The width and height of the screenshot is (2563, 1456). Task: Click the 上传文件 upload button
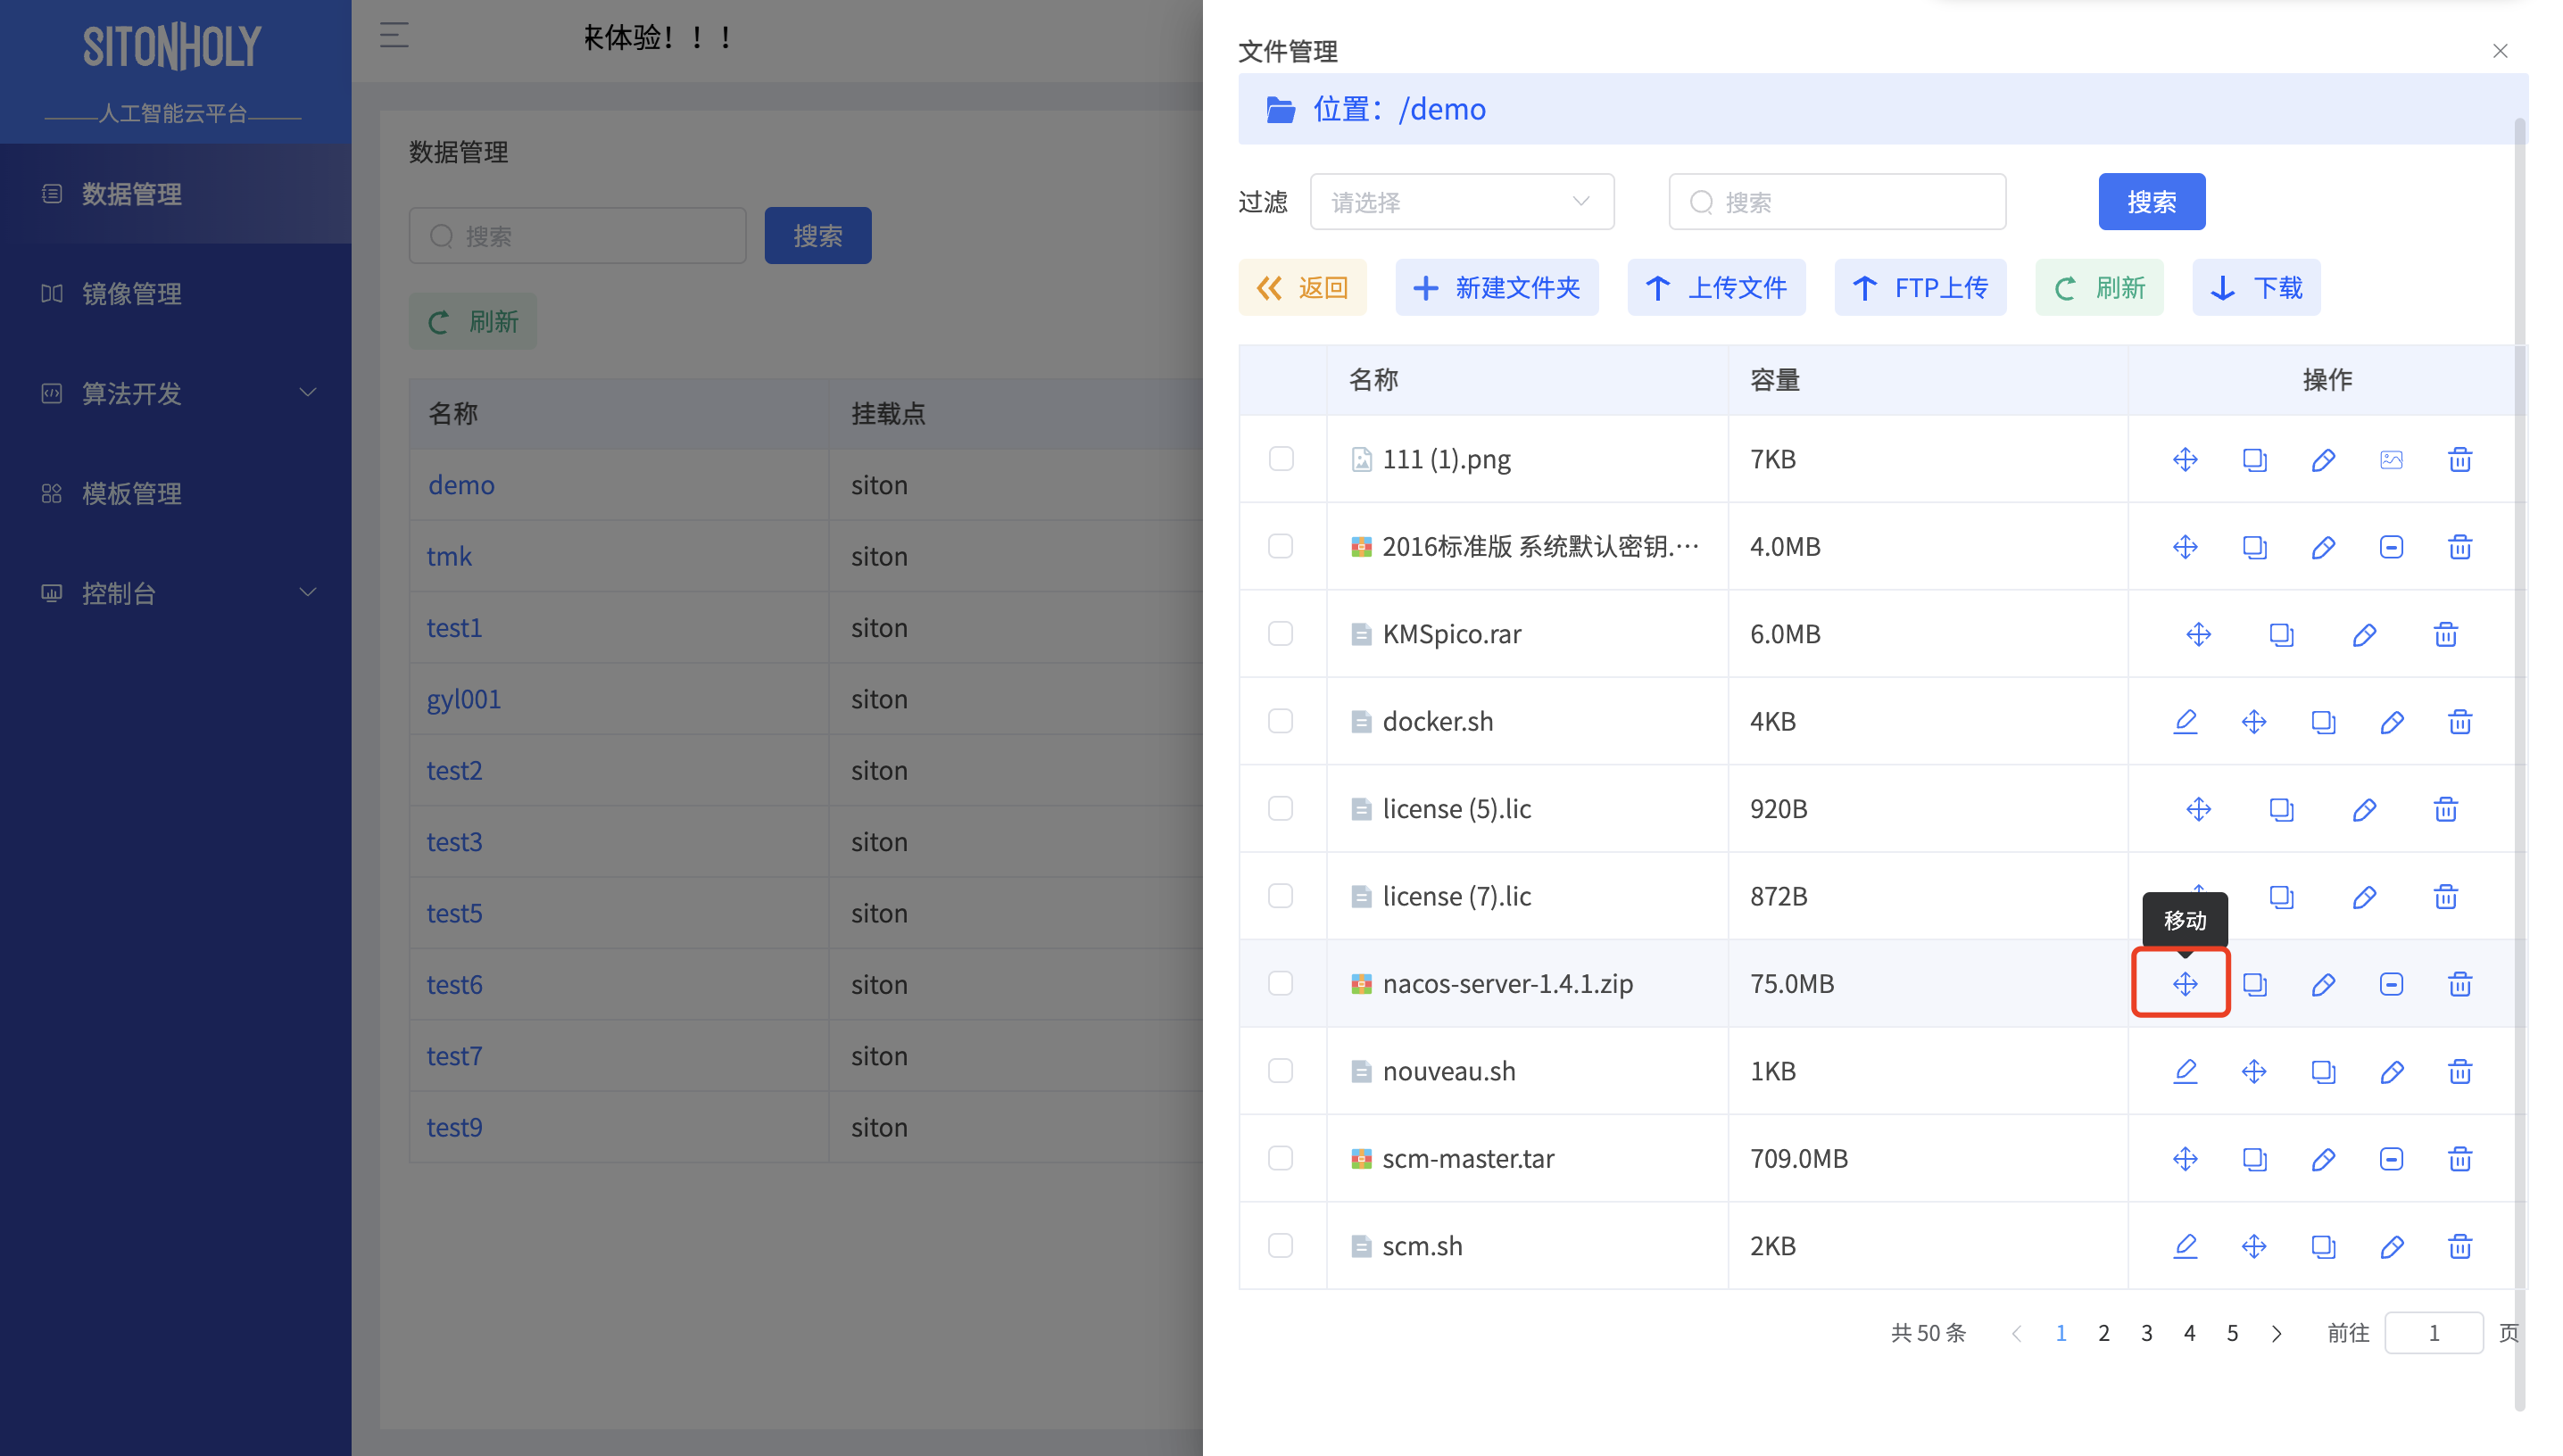coord(1716,288)
